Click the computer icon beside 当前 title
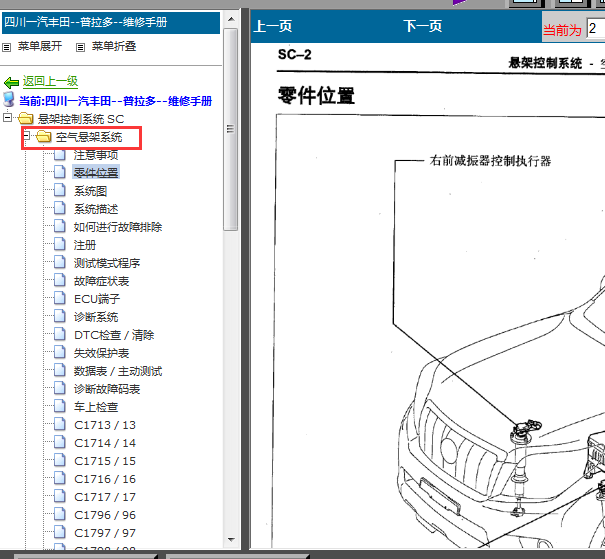605x559 pixels. [x=8, y=99]
